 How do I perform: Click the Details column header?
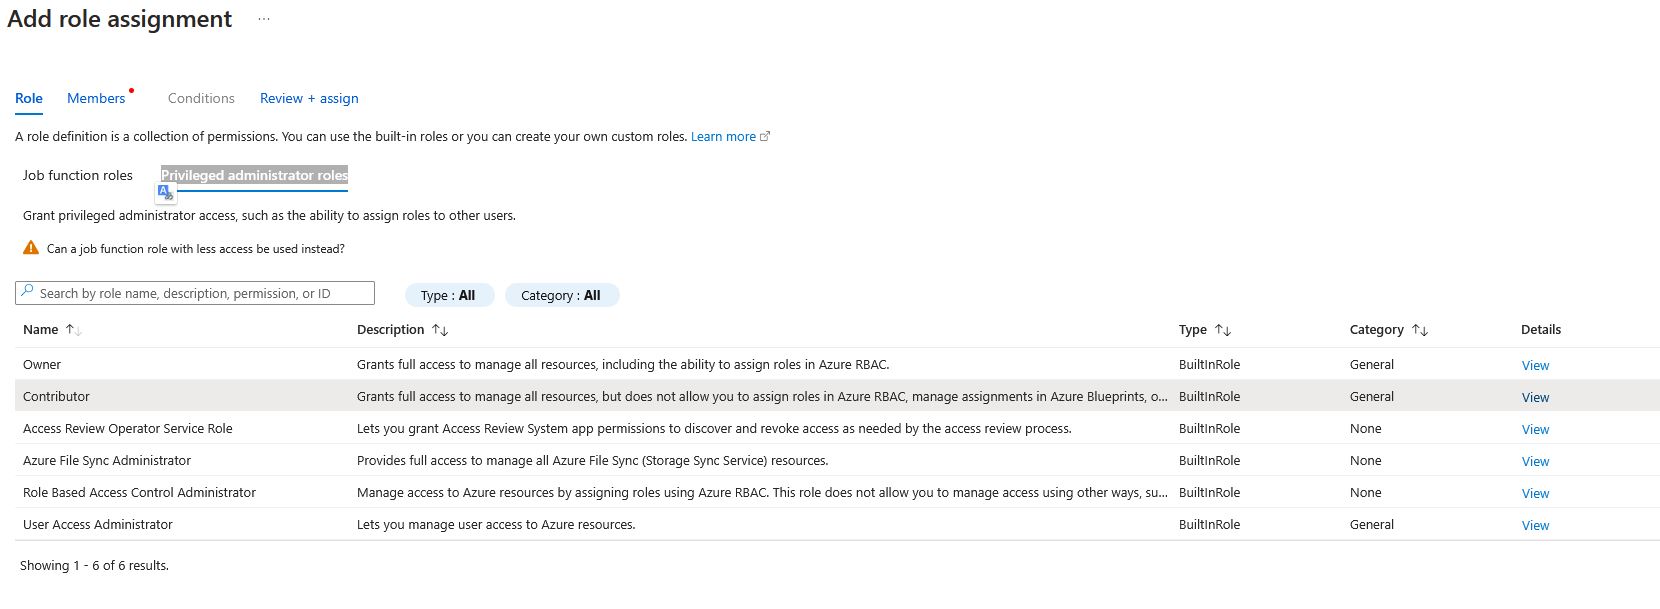pos(1541,329)
